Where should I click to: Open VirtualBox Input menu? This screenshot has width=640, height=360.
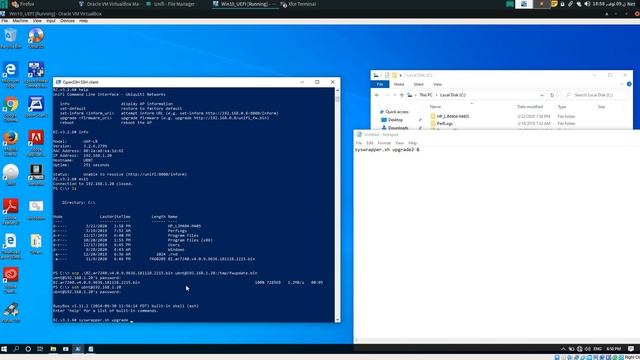tap(51, 20)
